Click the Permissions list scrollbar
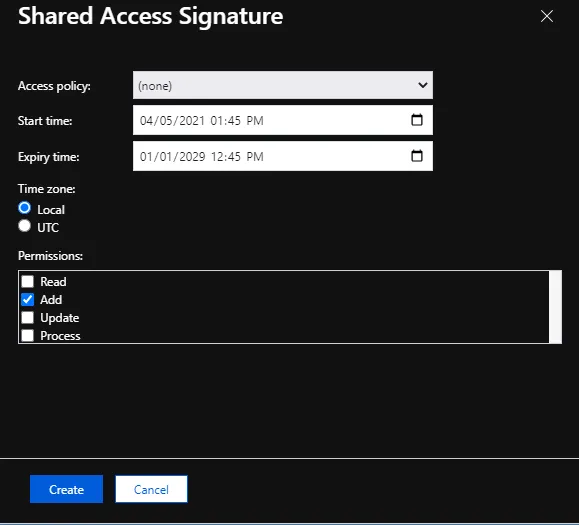This screenshot has height=525, width=579. point(555,307)
